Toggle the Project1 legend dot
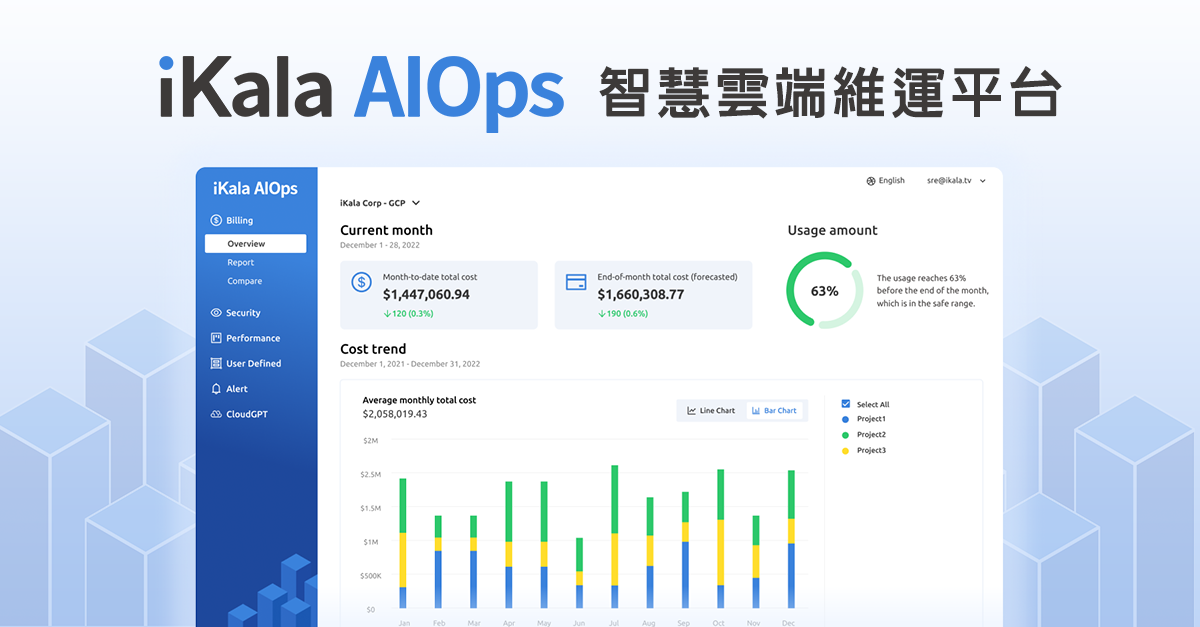 pyautogui.click(x=846, y=419)
